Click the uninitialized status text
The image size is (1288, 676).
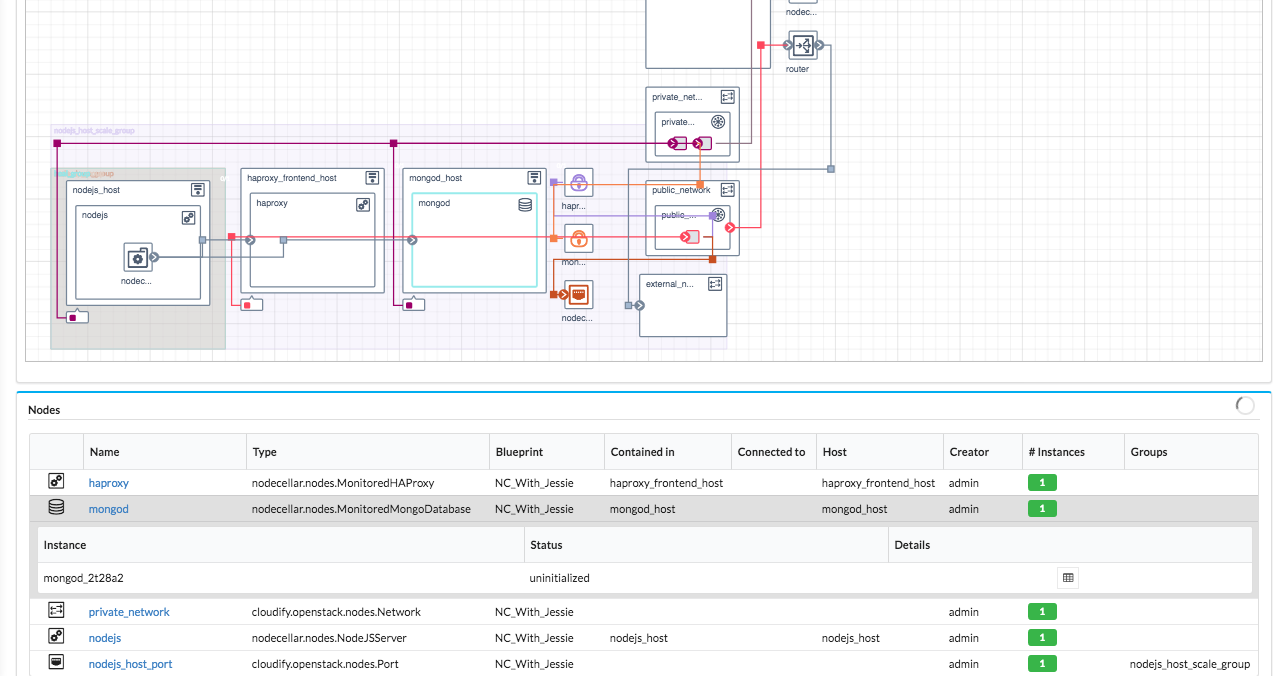point(559,578)
